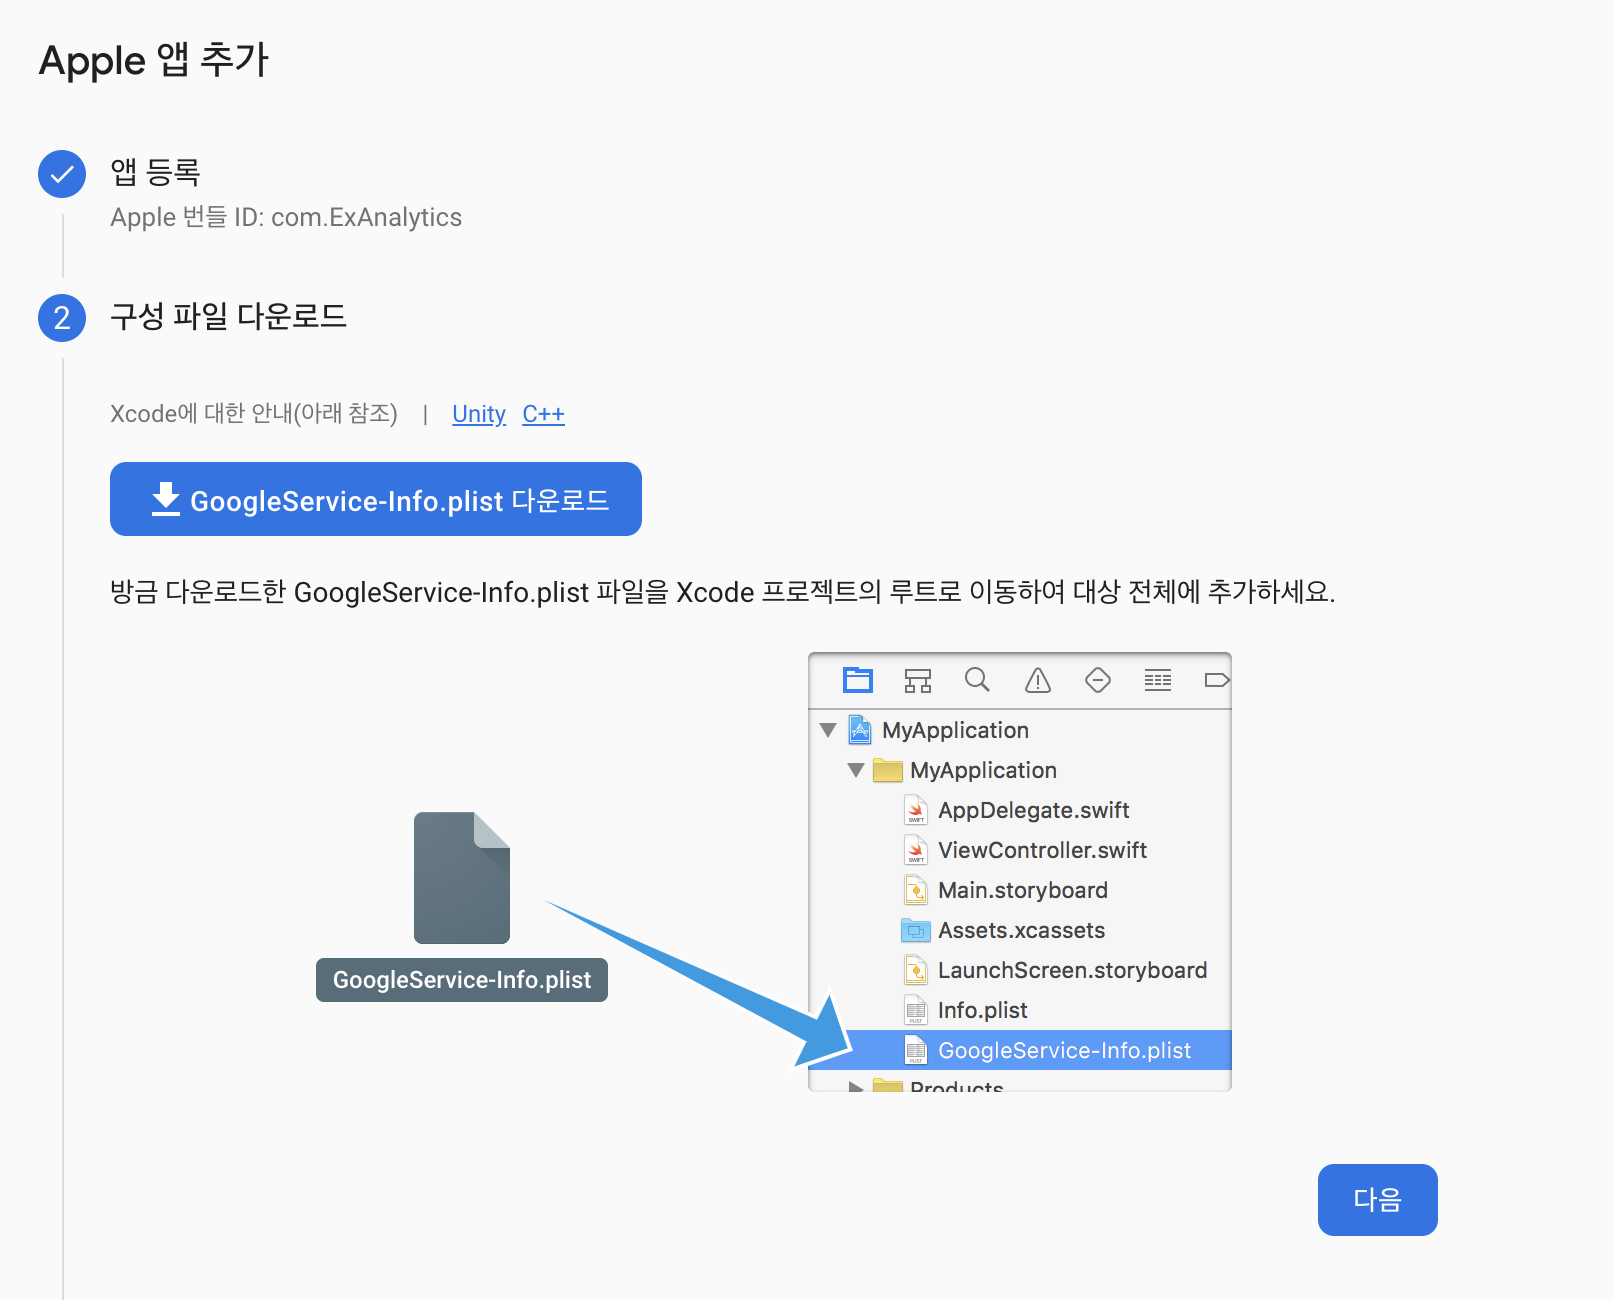Click the storyboard icon beside LaunchScreen.storyboard
This screenshot has height=1300, width=1614.
click(916, 970)
